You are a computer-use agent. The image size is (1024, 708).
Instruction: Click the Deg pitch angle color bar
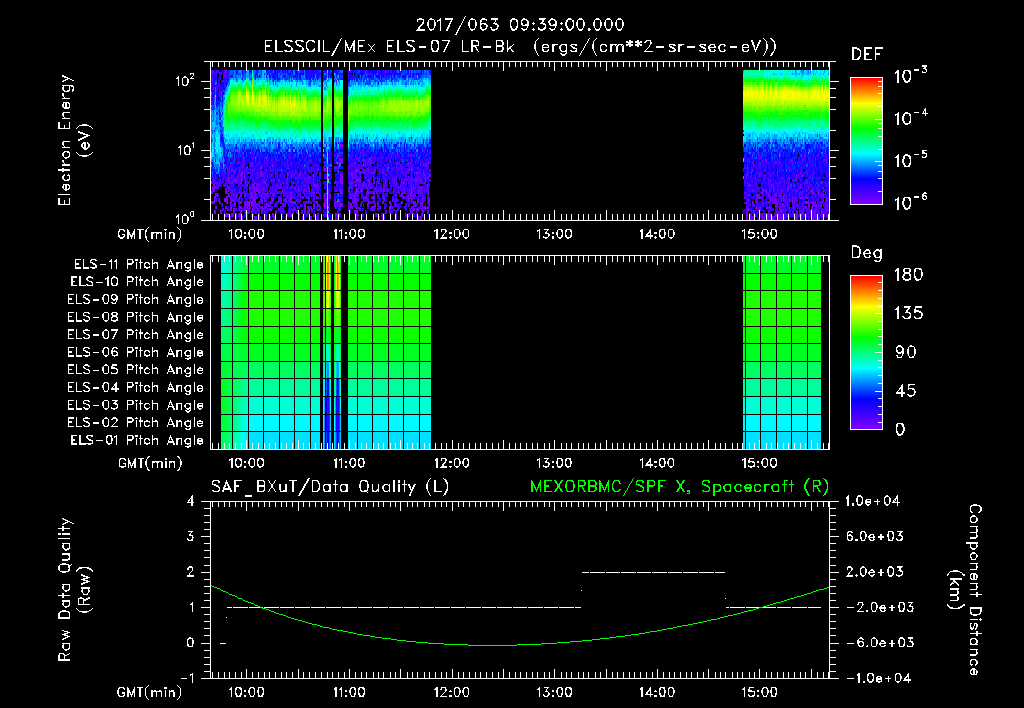867,353
